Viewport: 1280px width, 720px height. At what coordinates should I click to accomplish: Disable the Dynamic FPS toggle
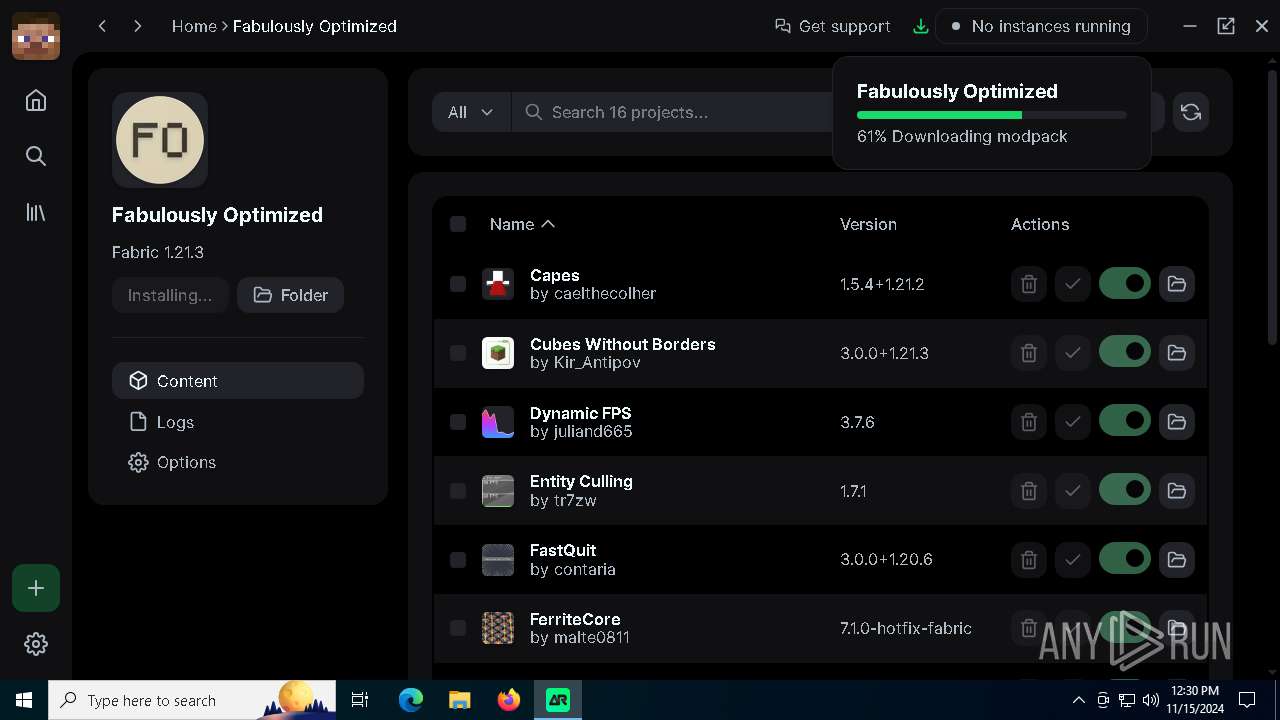point(1125,422)
